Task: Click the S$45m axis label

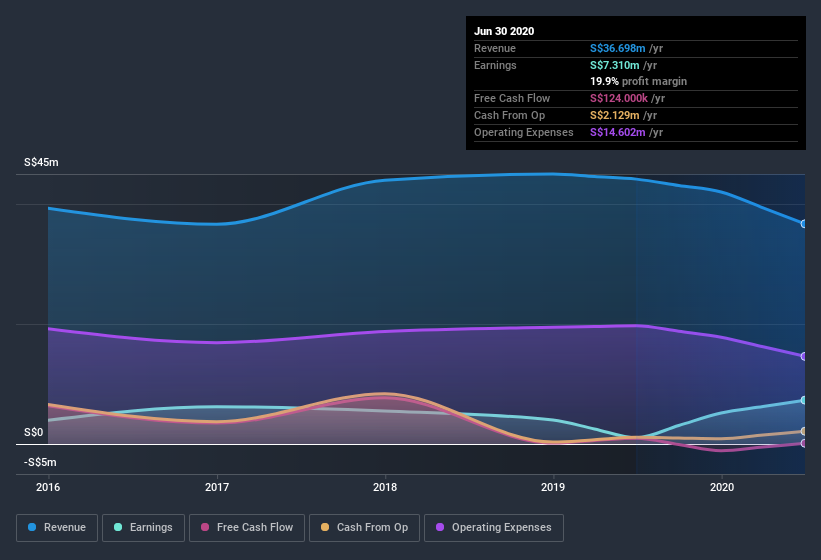Action: pos(41,162)
